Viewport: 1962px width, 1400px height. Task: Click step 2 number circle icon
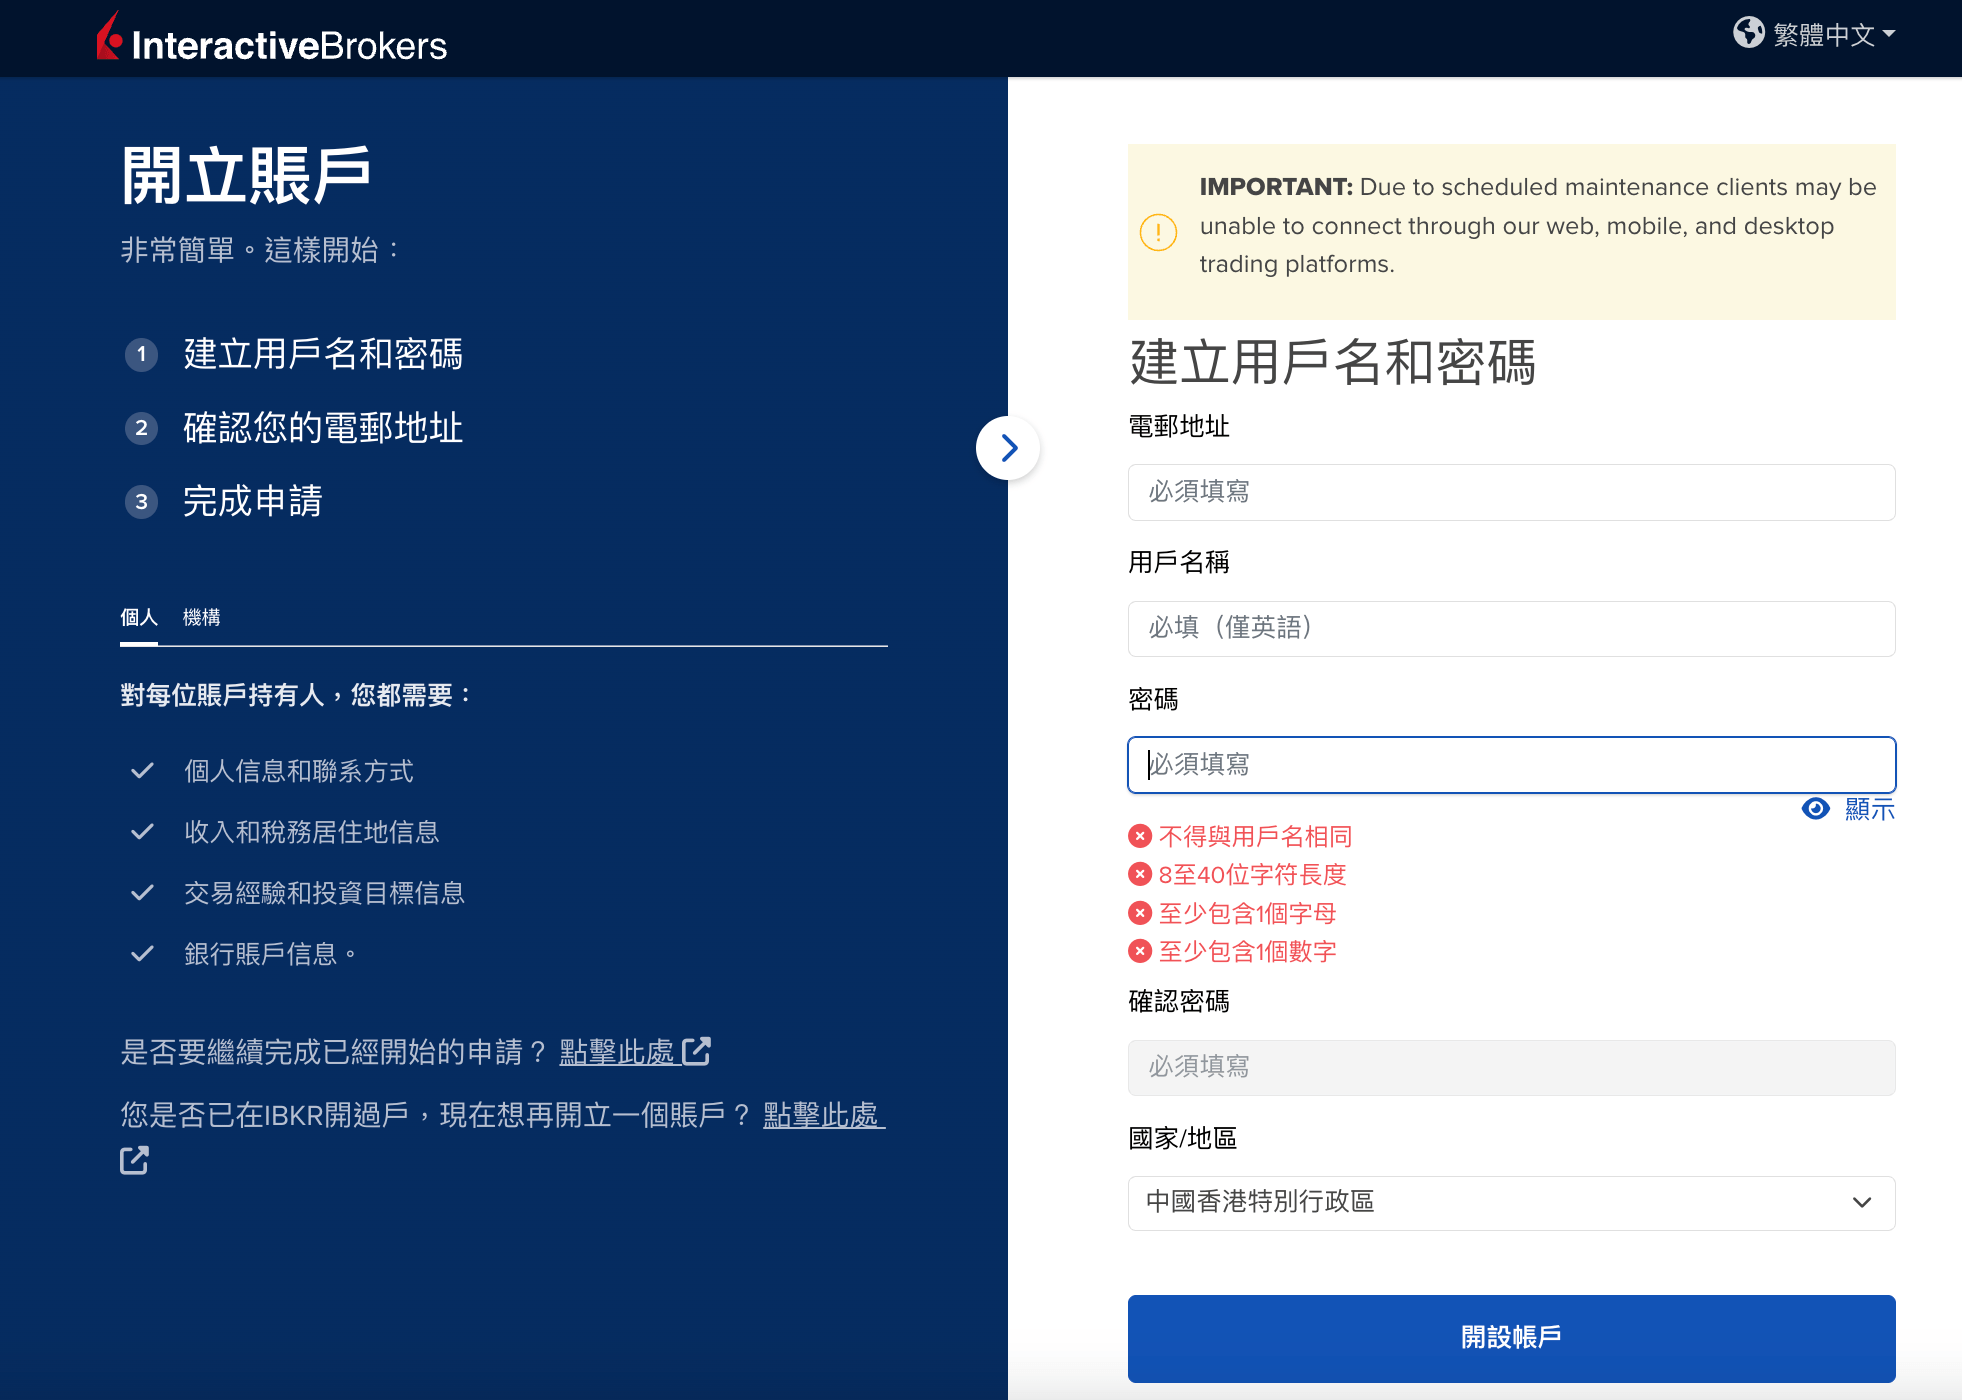(x=141, y=428)
